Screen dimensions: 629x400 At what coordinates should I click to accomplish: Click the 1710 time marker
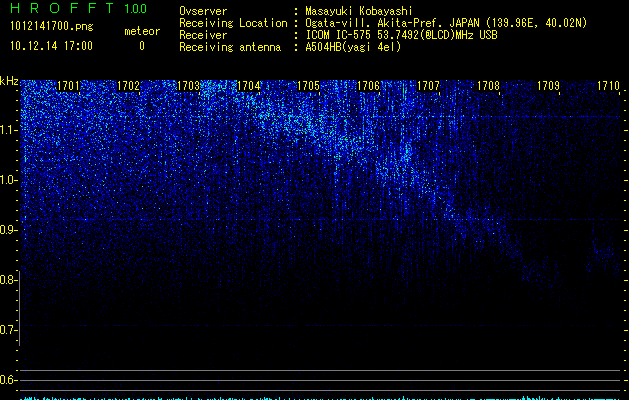pyautogui.click(x=609, y=86)
